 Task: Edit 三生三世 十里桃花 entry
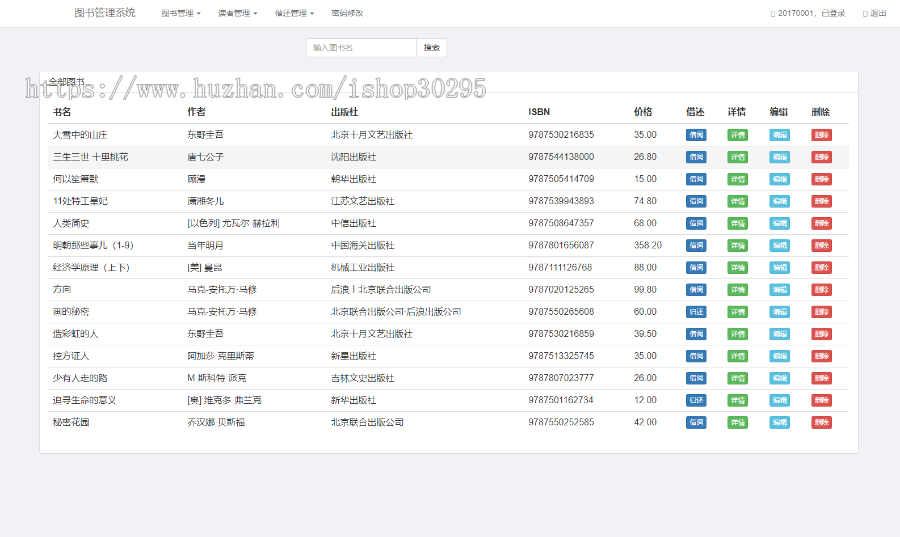click(779, 157)
